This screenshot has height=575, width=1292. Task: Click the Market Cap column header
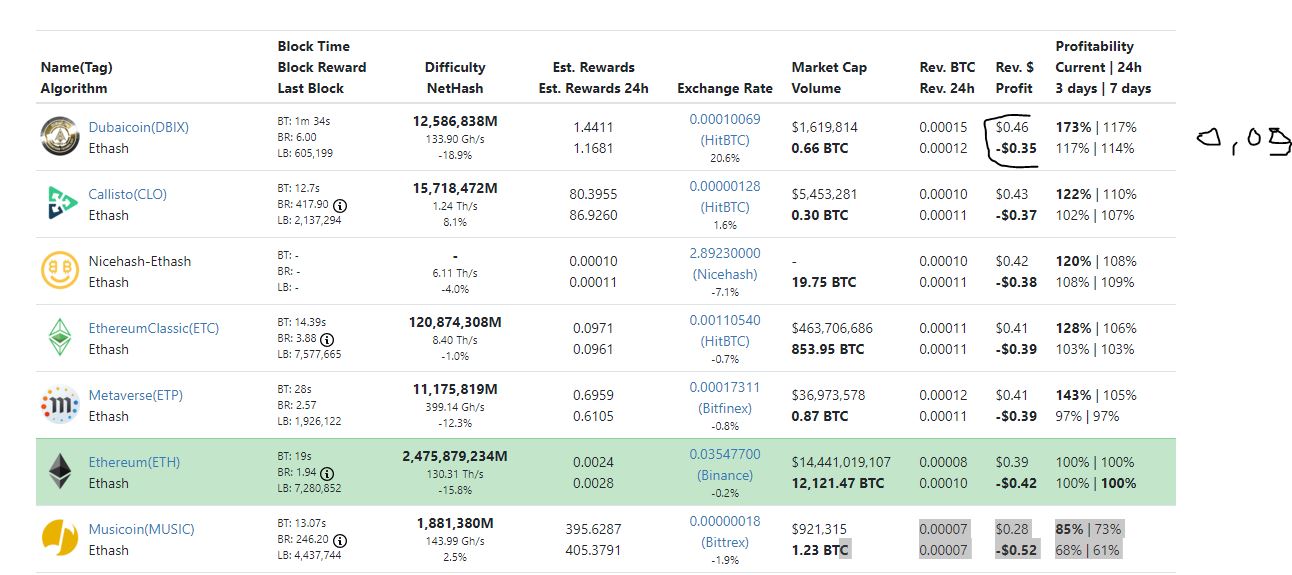pos(829,67)
